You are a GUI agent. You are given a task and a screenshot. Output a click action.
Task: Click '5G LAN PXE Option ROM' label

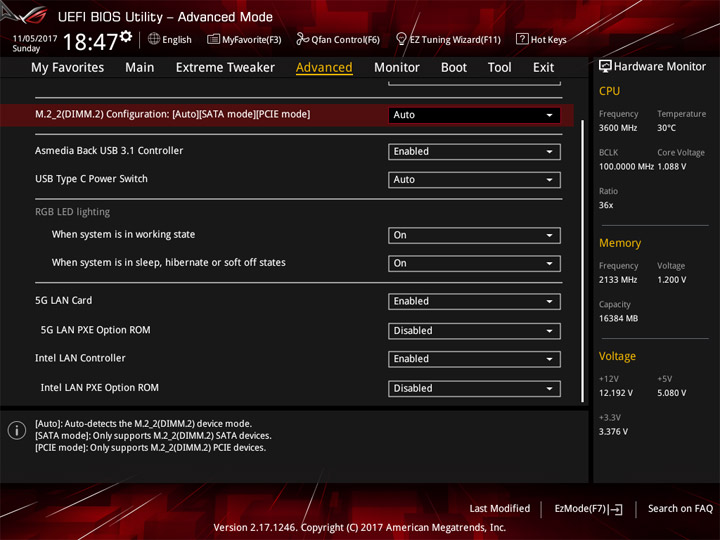(96, 330)
